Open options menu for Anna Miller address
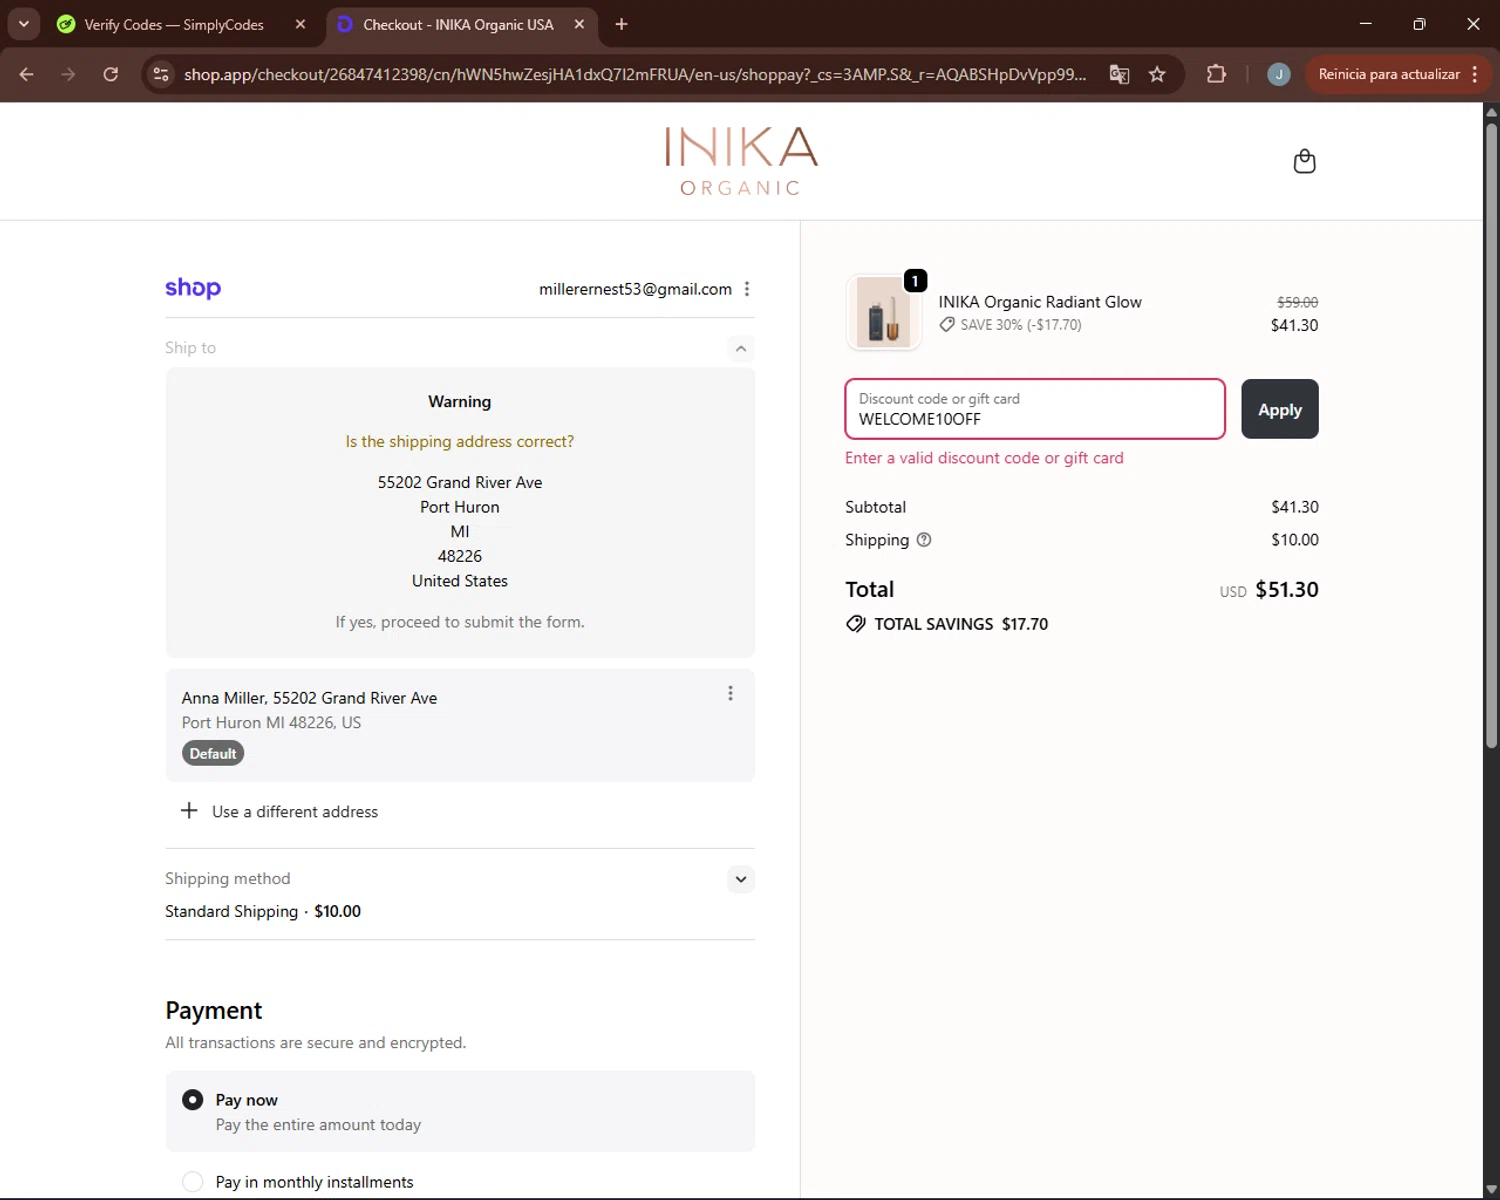 pyautogui.click(x=731, y=693)
